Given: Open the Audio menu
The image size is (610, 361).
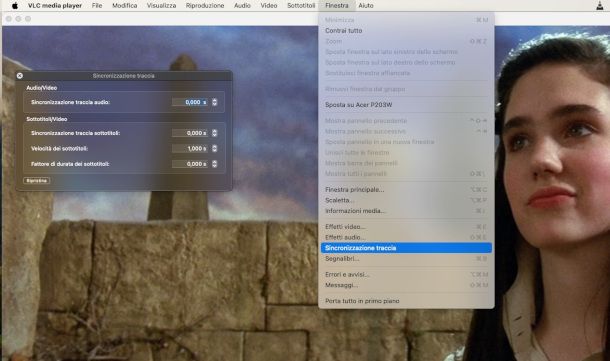Looking at the screenshot, I should click(x=242, y=5).
